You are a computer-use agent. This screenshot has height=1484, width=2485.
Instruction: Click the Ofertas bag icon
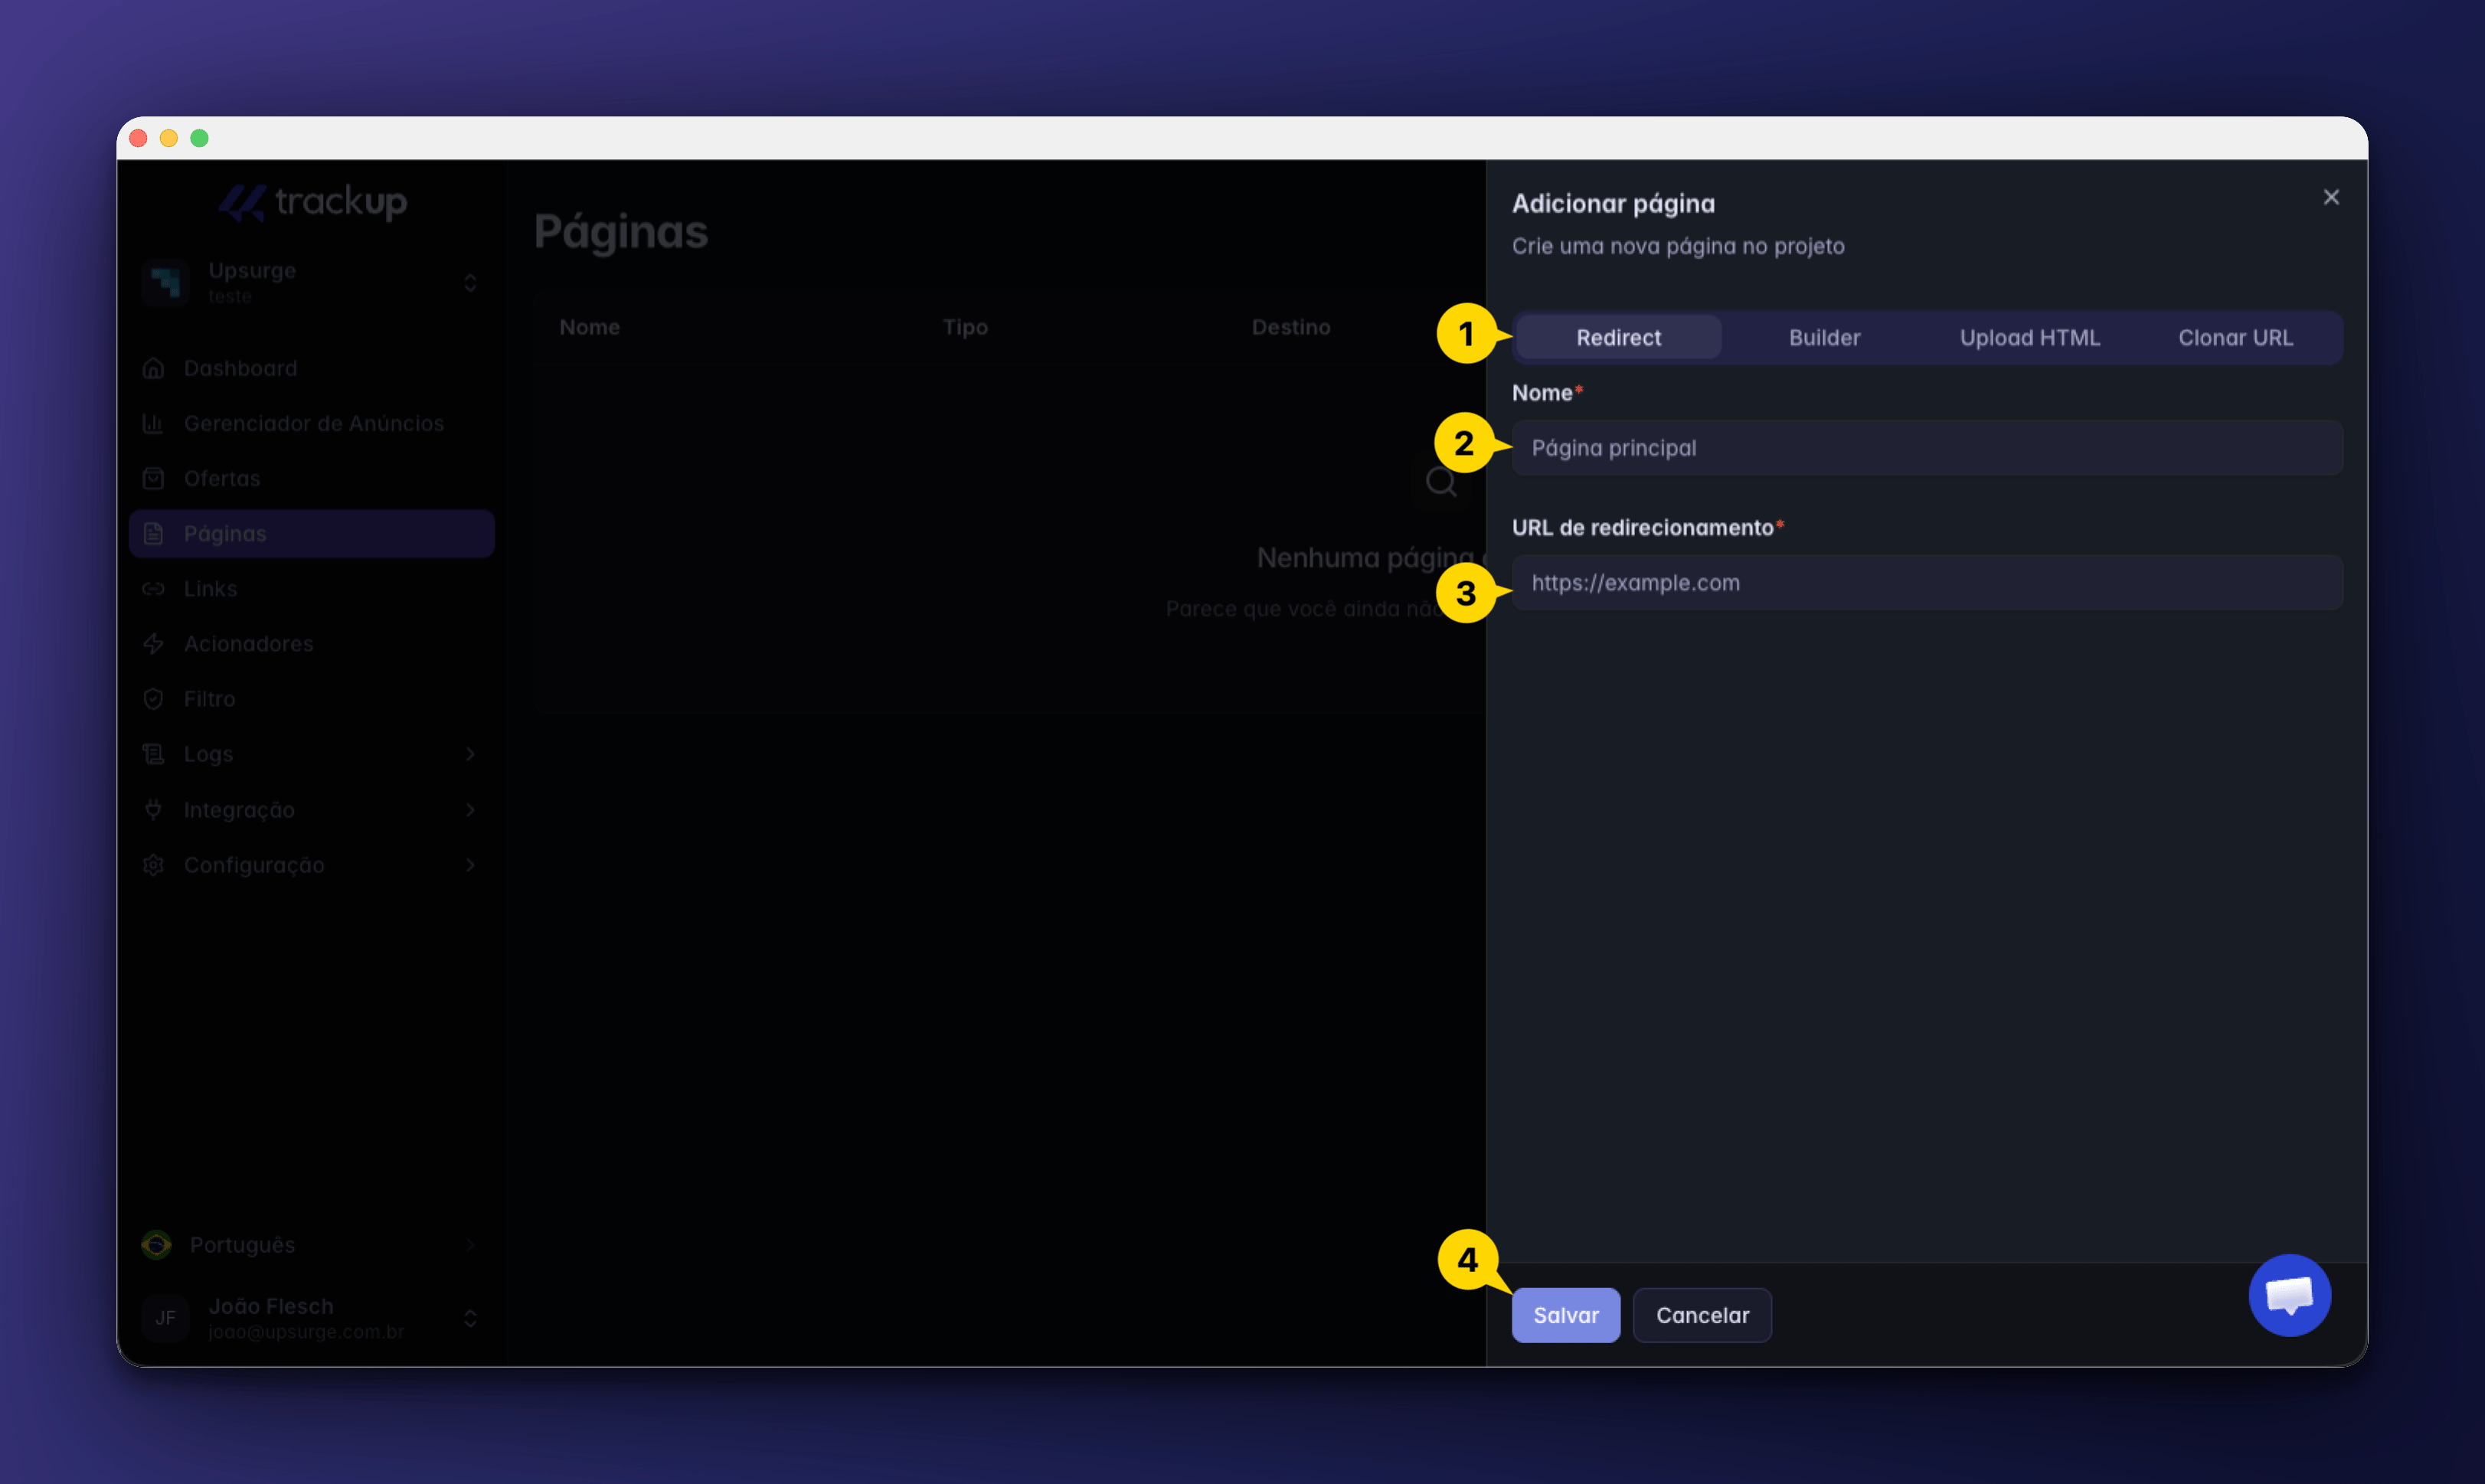tap(153, 478)
